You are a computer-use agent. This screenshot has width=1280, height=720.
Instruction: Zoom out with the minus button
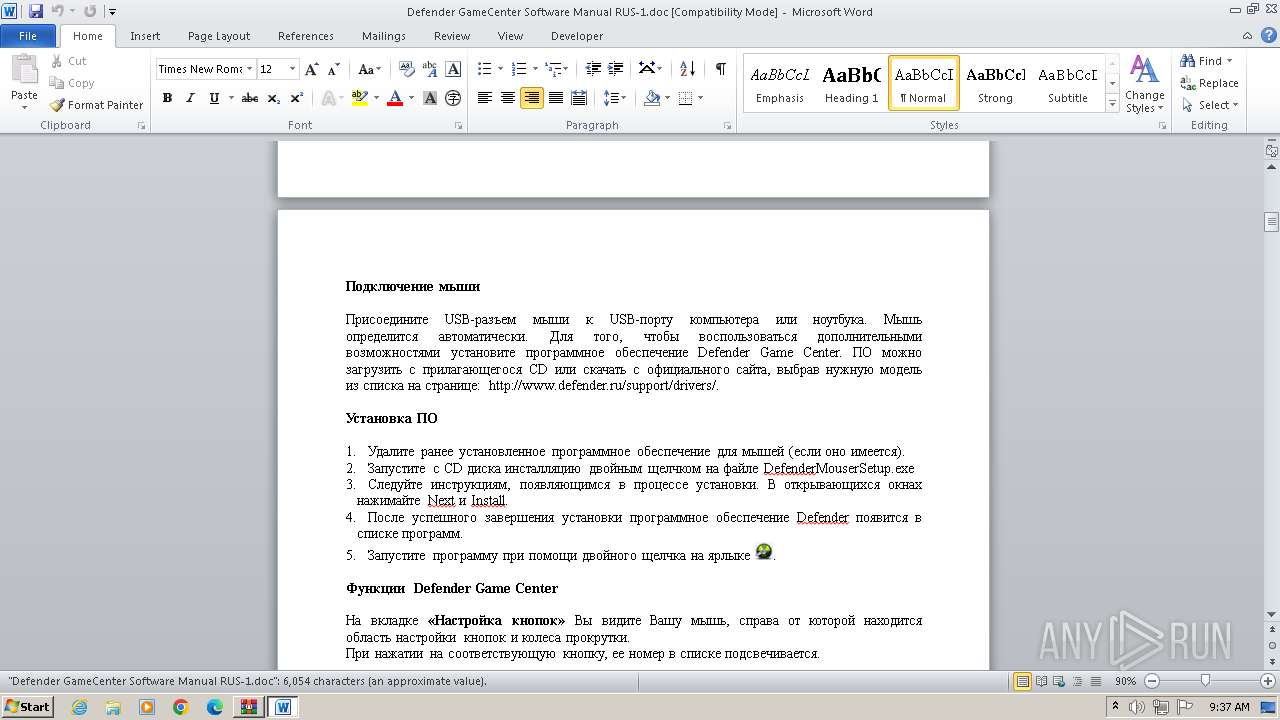[x=1151, y=681]
